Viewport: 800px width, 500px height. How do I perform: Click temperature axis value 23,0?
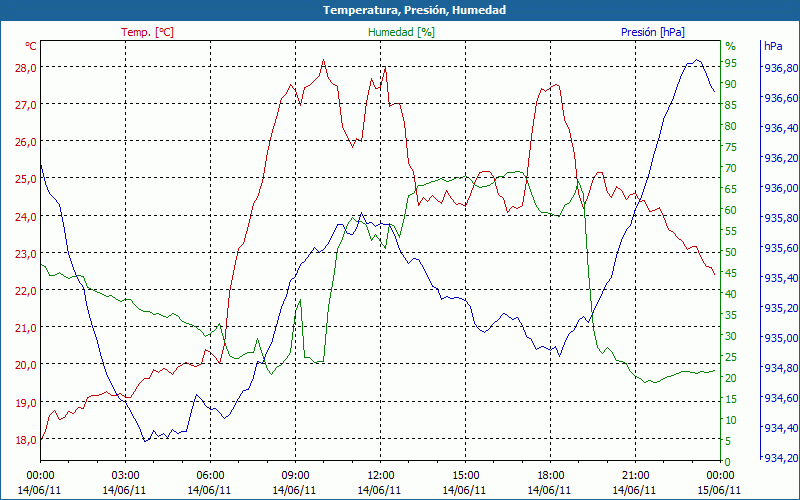coord(26,254)
